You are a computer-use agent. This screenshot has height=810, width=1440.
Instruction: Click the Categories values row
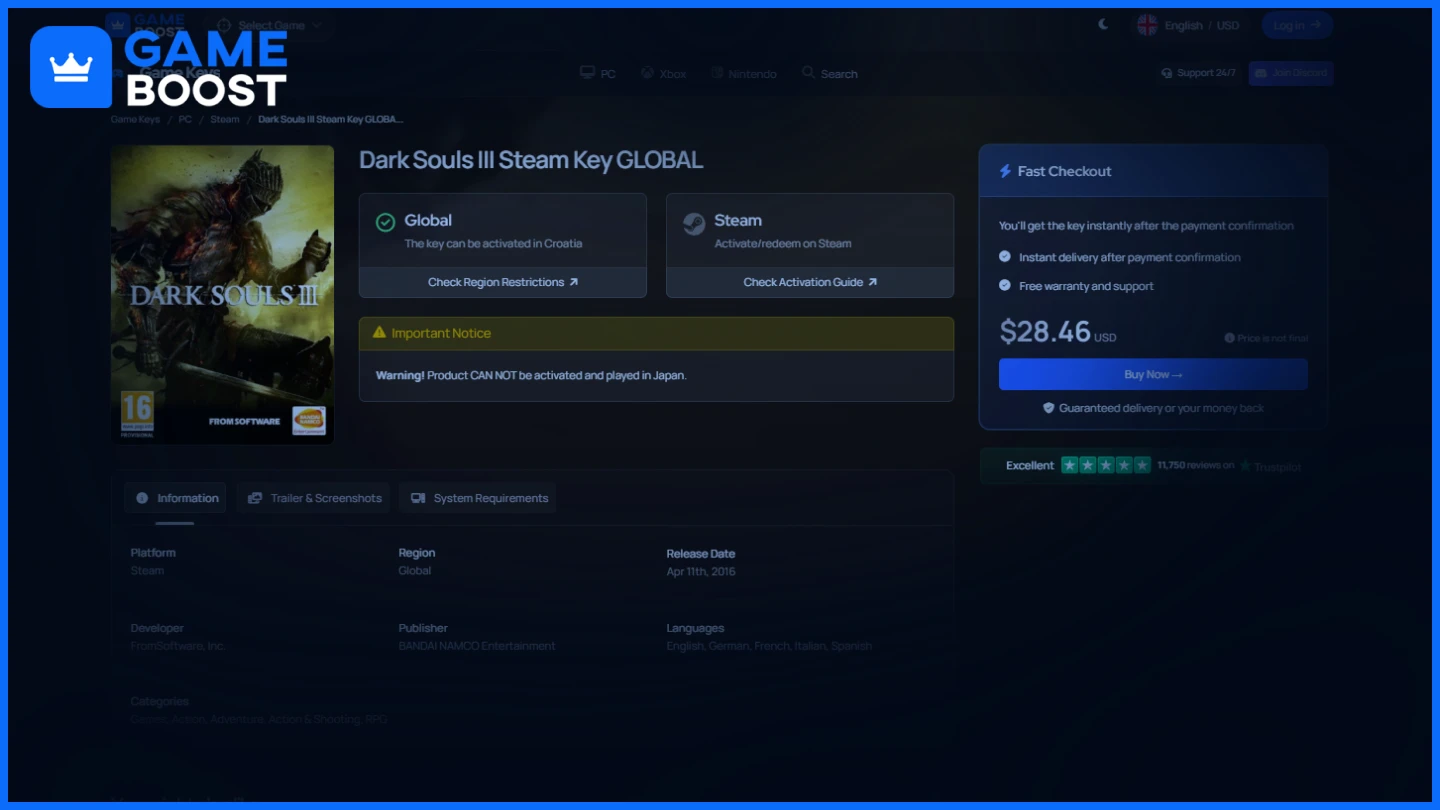[259, 719]
